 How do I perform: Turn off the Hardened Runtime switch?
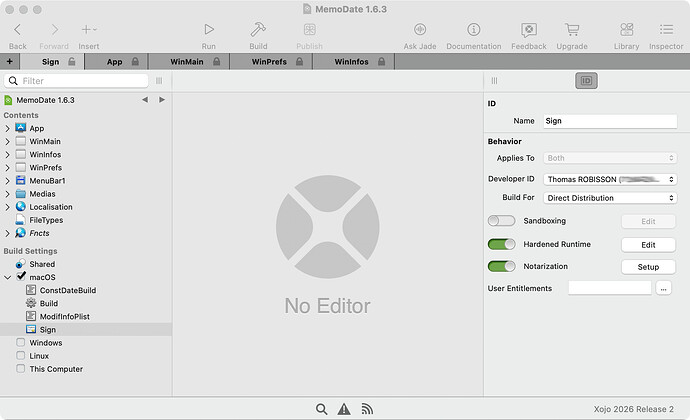tap(501, 244)
